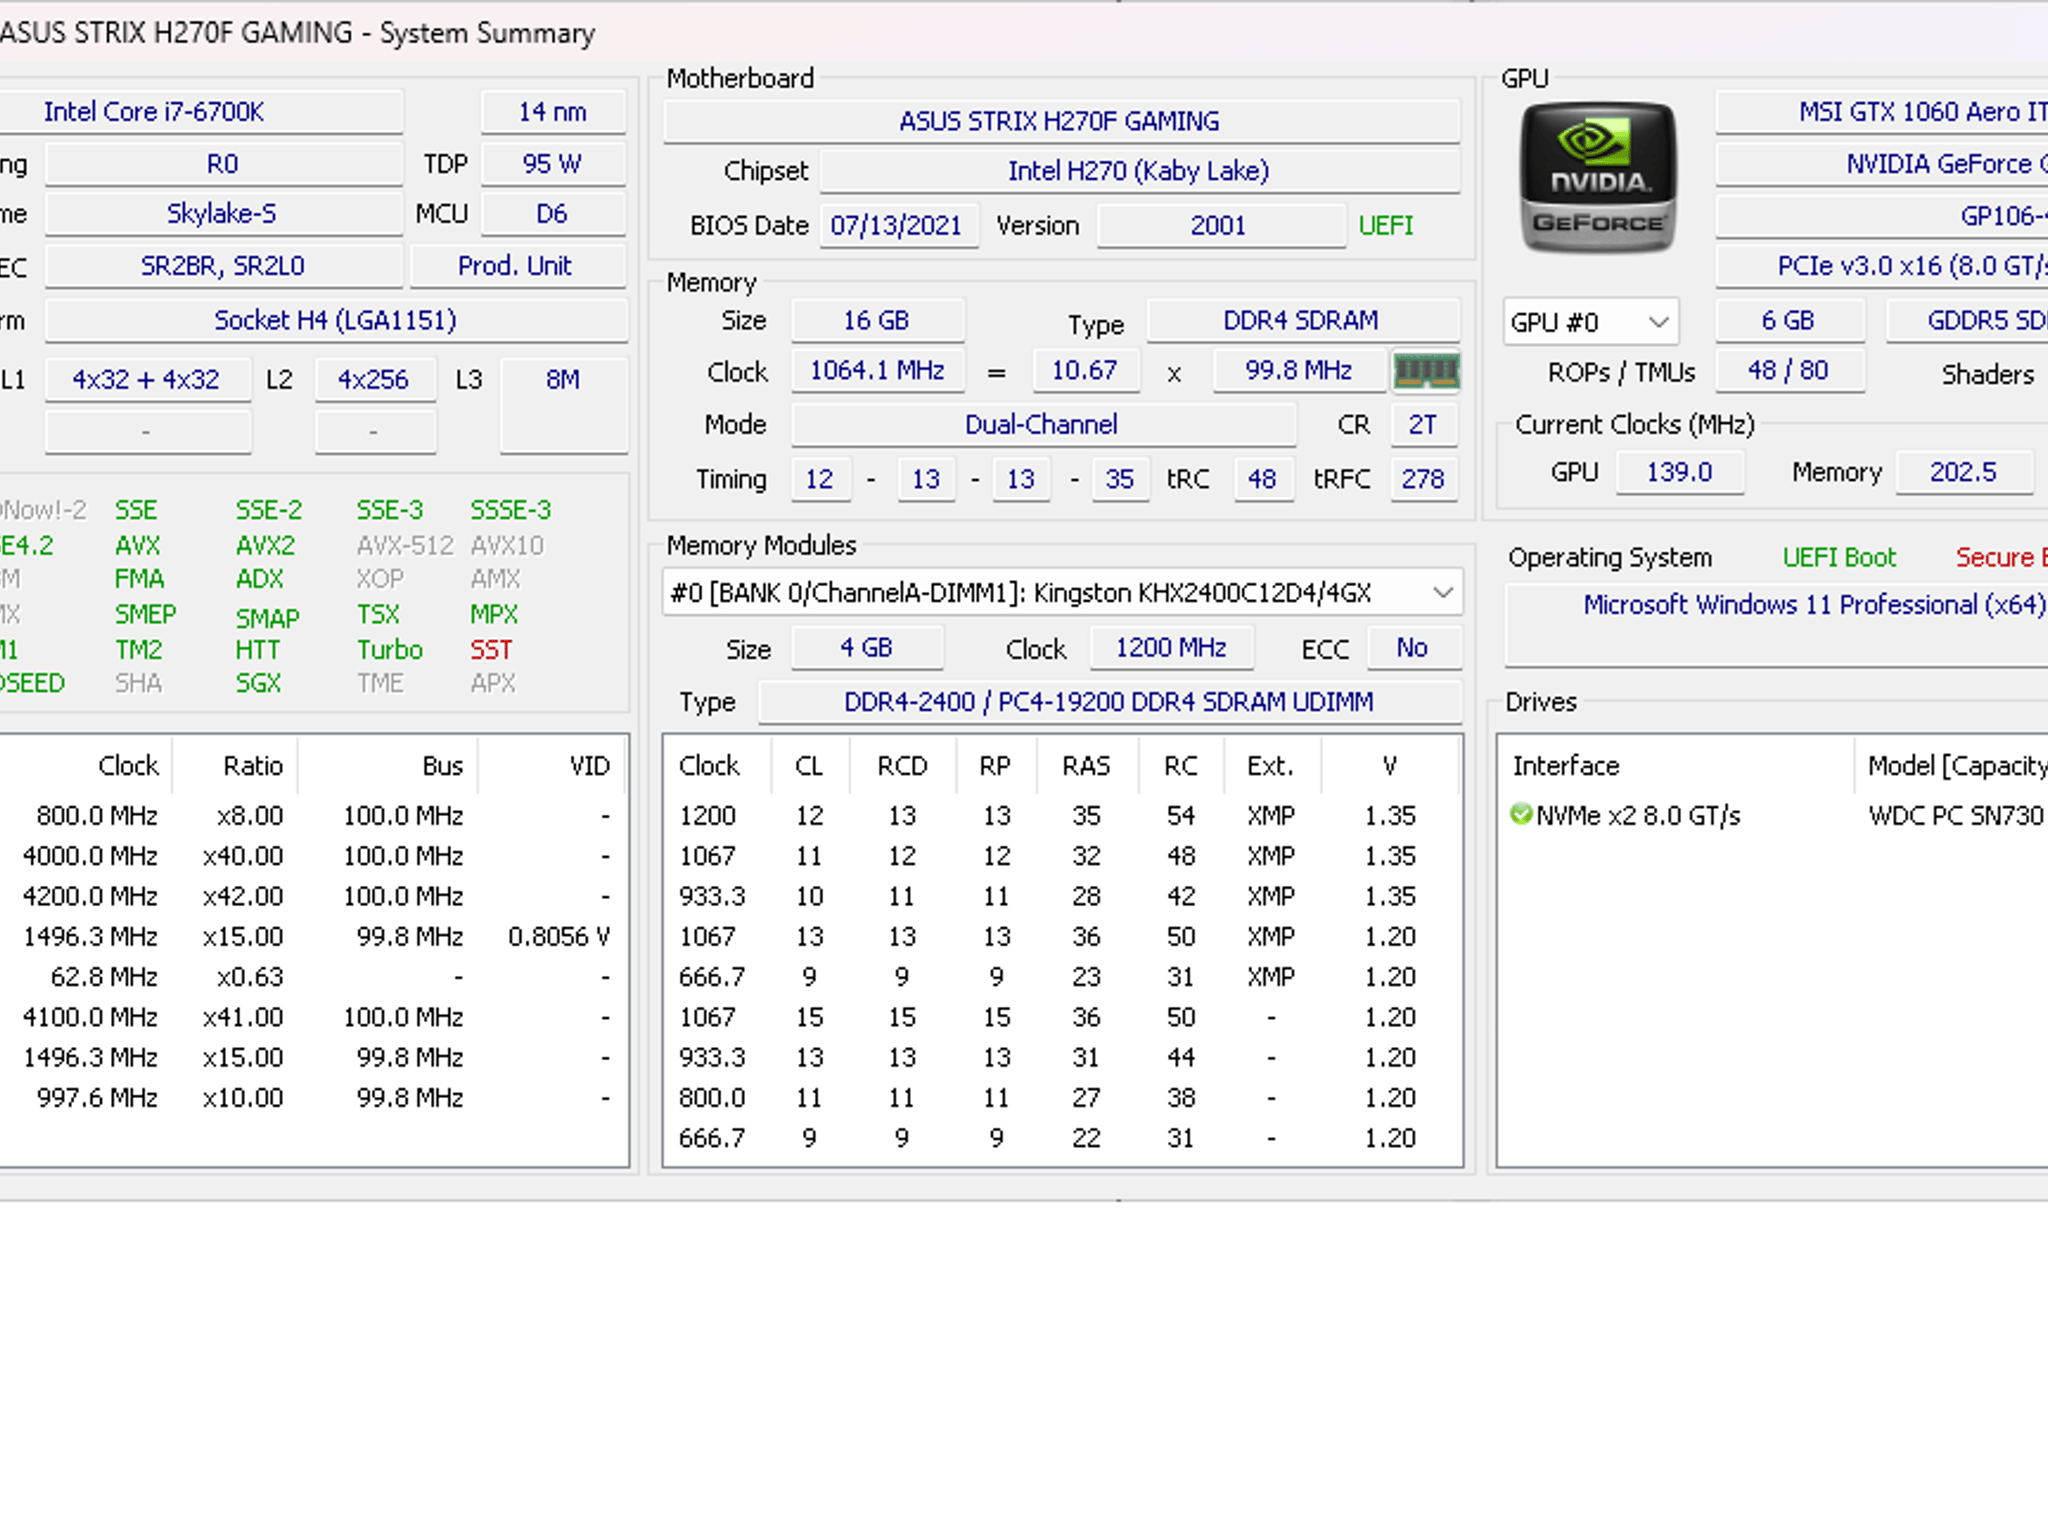
Task: Click the Socket H4 (LGA1151) field
Action: 336,320
